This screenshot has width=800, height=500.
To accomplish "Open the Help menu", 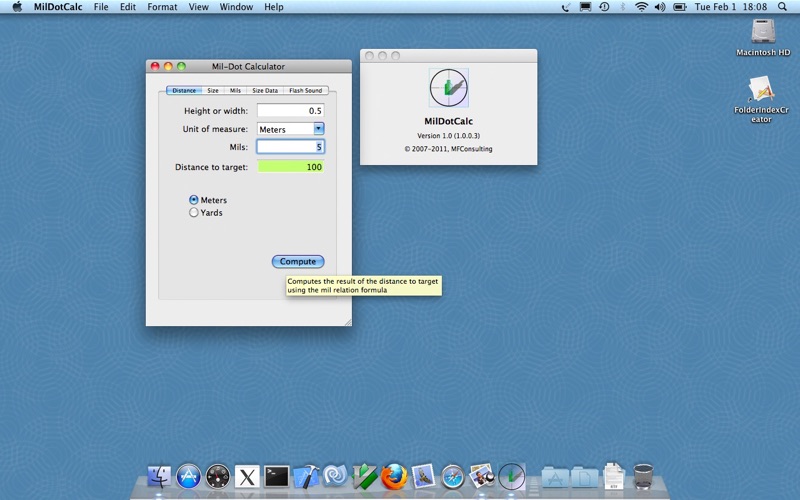I will click(273, 7).
